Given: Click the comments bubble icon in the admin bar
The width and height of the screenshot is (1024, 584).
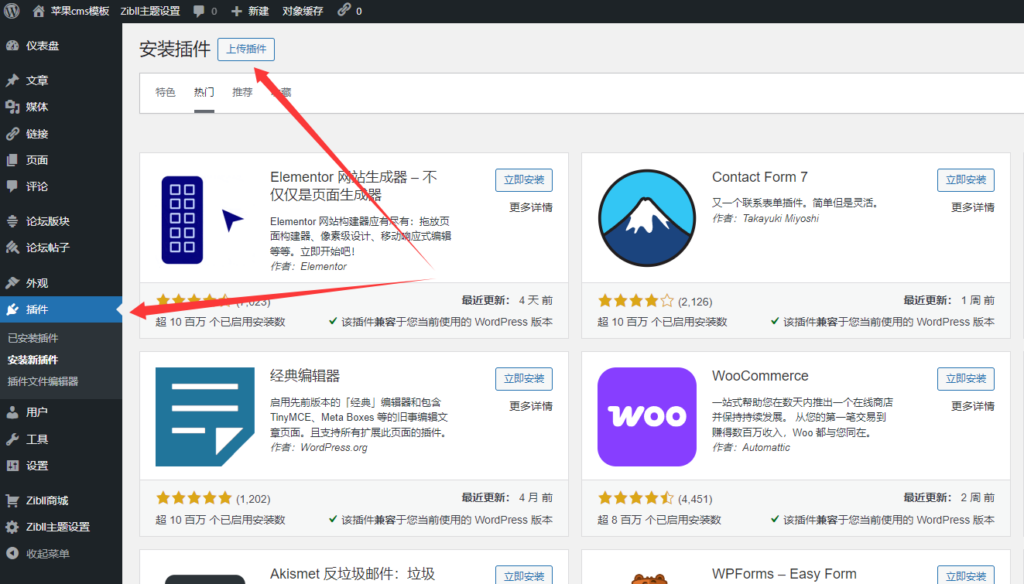Looking at the screenshot, I should click(x=199, y=11).
